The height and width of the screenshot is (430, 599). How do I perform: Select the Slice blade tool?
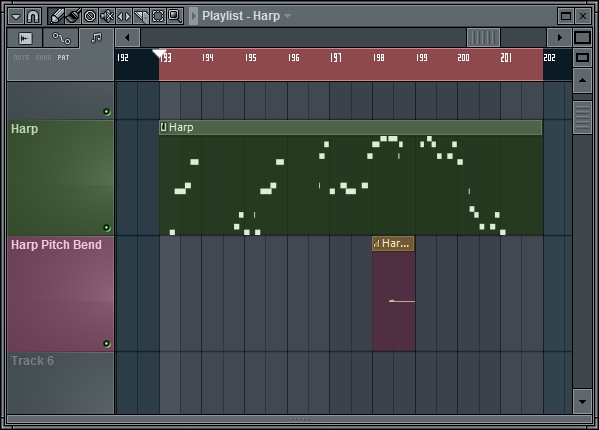pos(141,16)
